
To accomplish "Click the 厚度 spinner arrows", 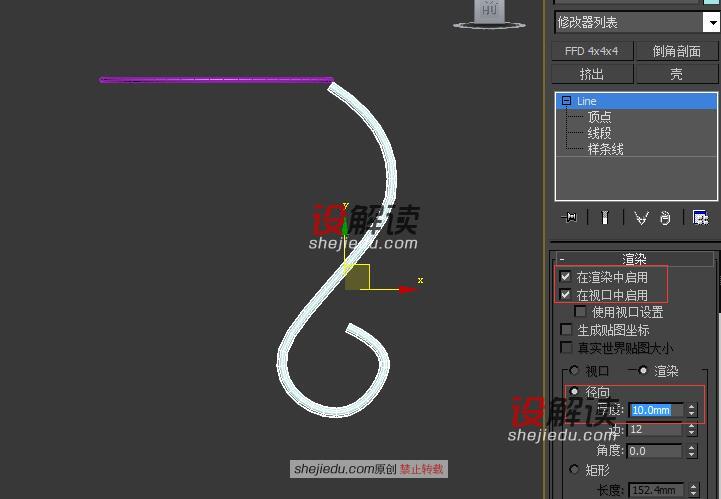I will [692, 410].
